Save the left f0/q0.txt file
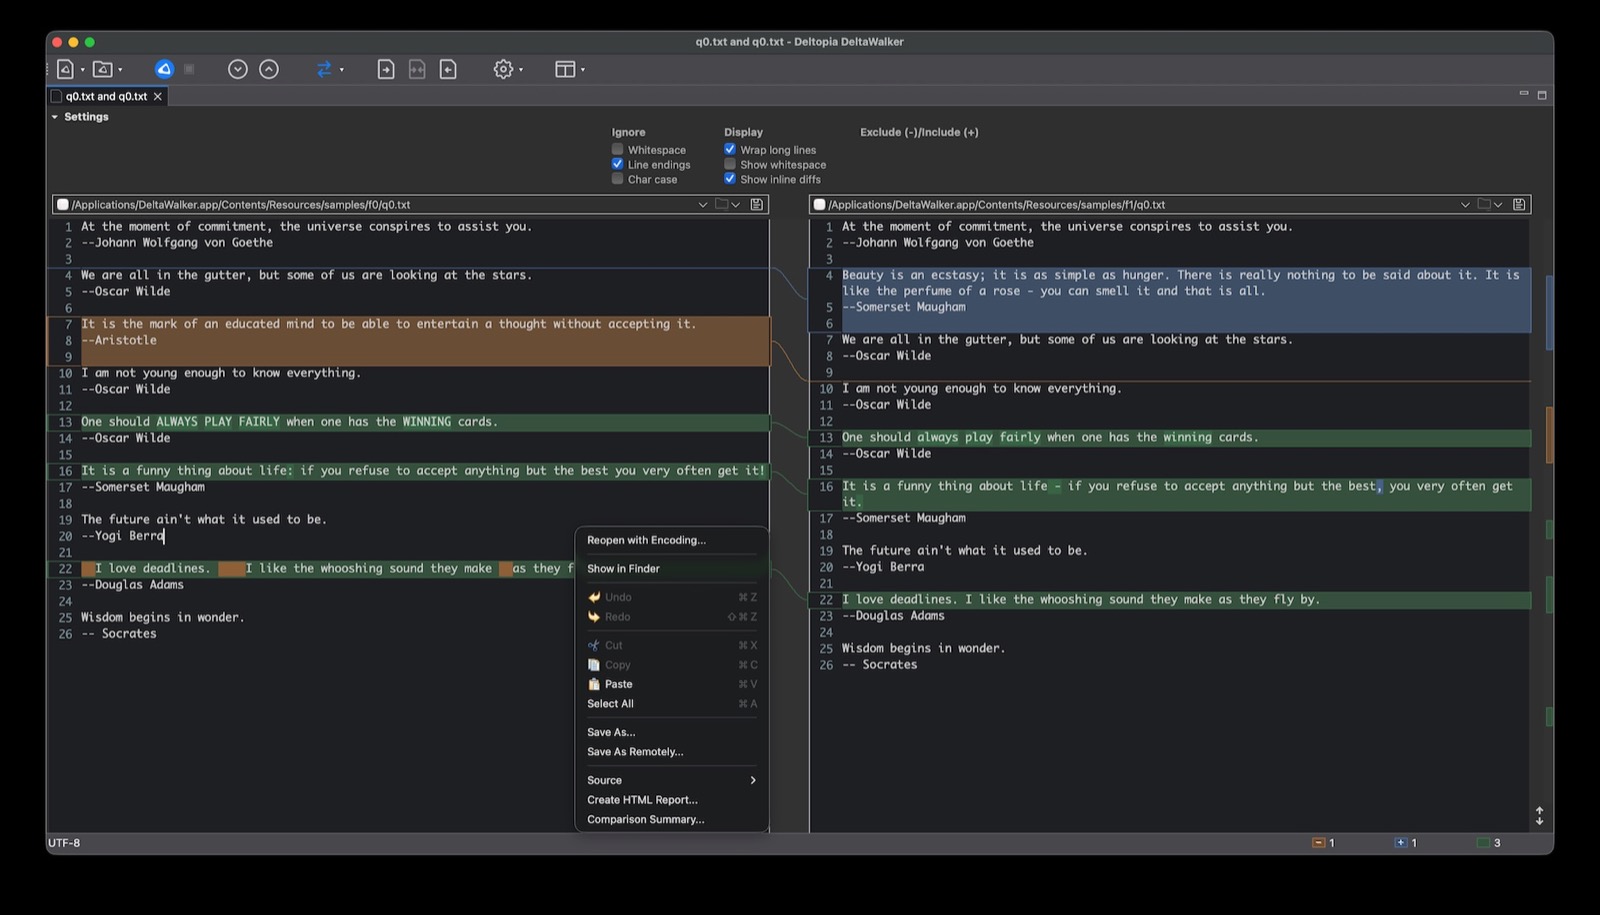 click(x=757, y=205)
